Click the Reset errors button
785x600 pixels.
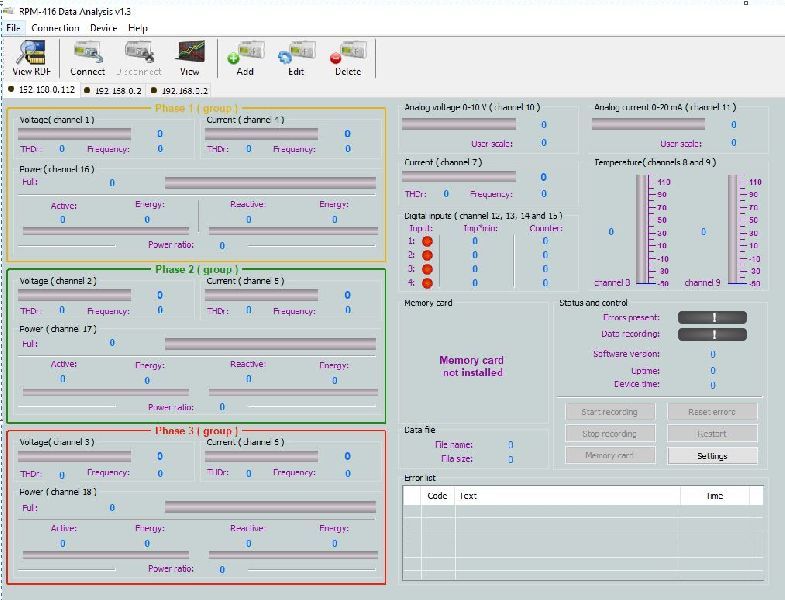[712, 412]
